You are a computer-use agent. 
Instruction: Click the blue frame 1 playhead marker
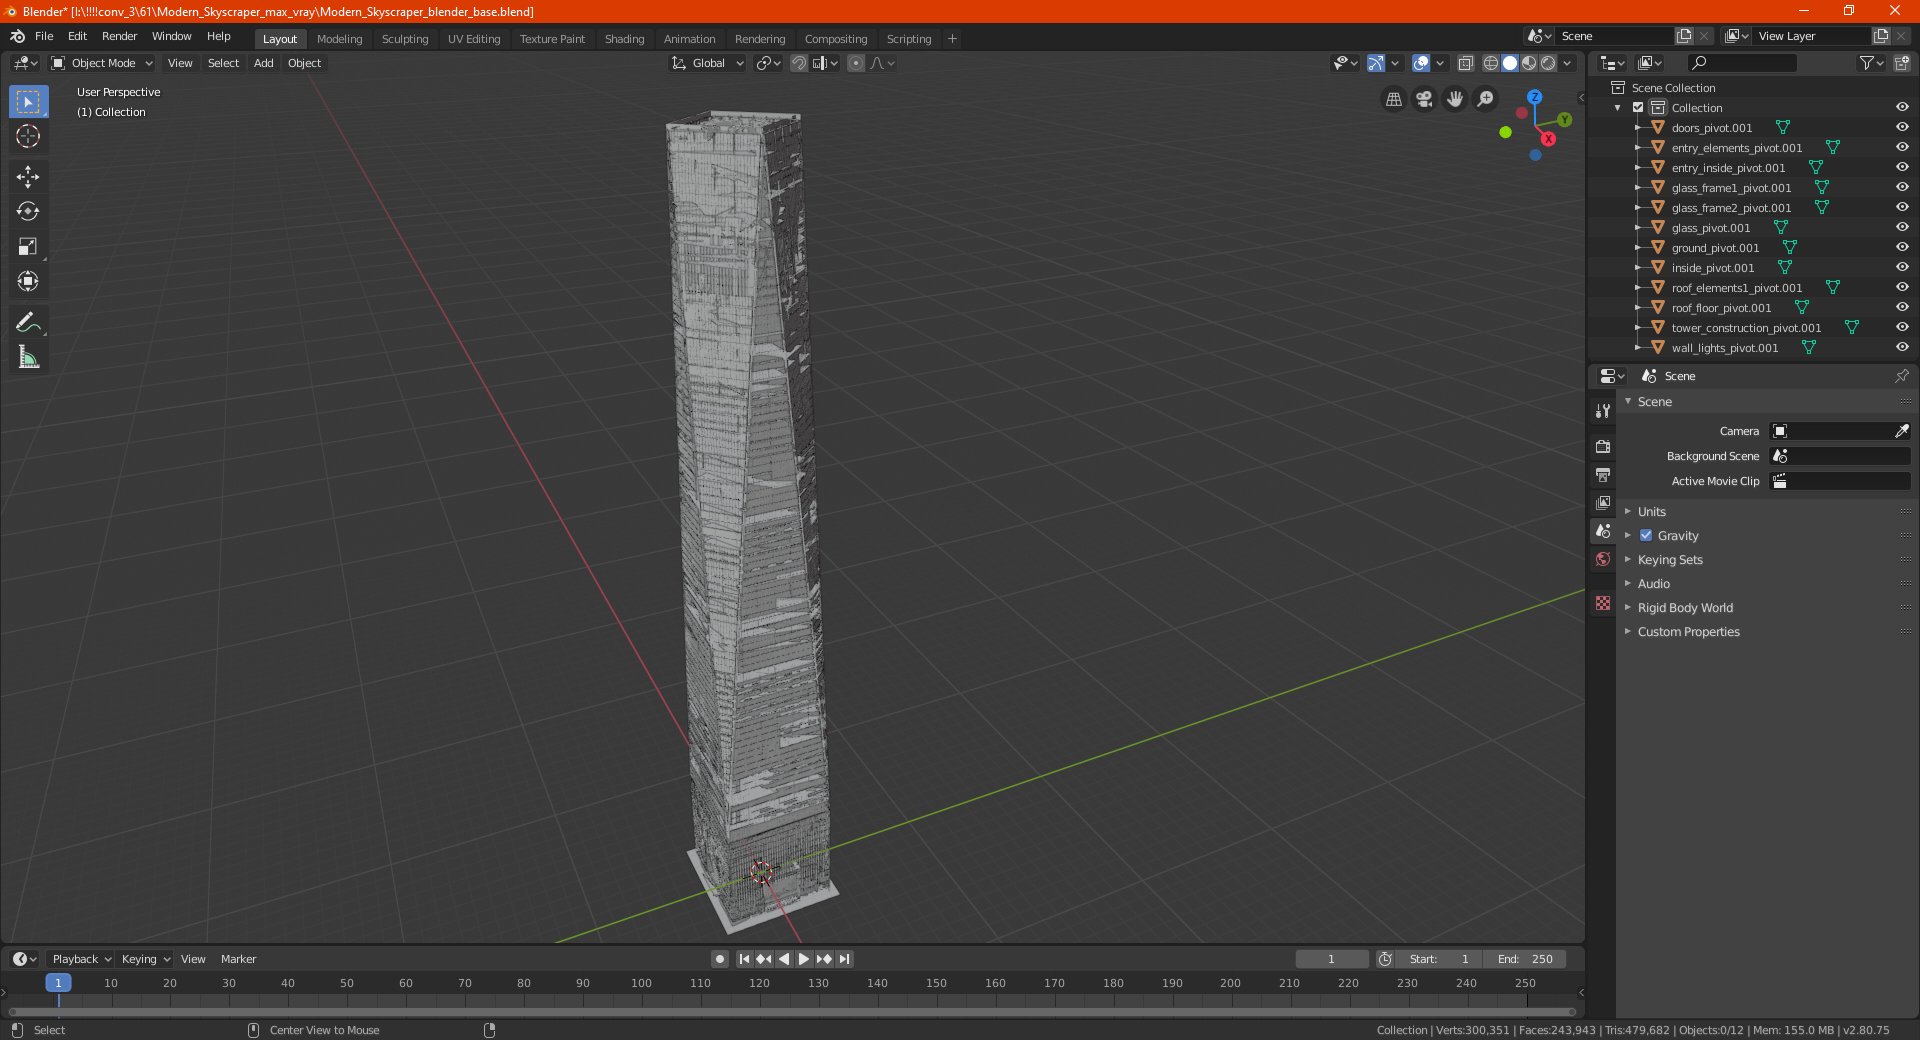[58, 983]
